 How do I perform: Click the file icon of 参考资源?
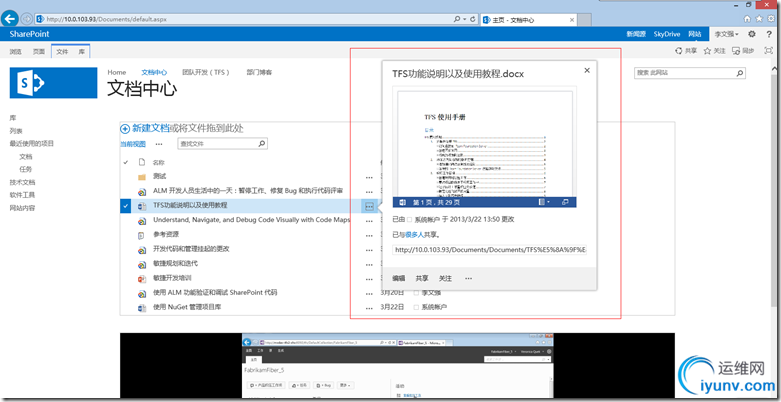pyautogui.click(x=141, y=234)
